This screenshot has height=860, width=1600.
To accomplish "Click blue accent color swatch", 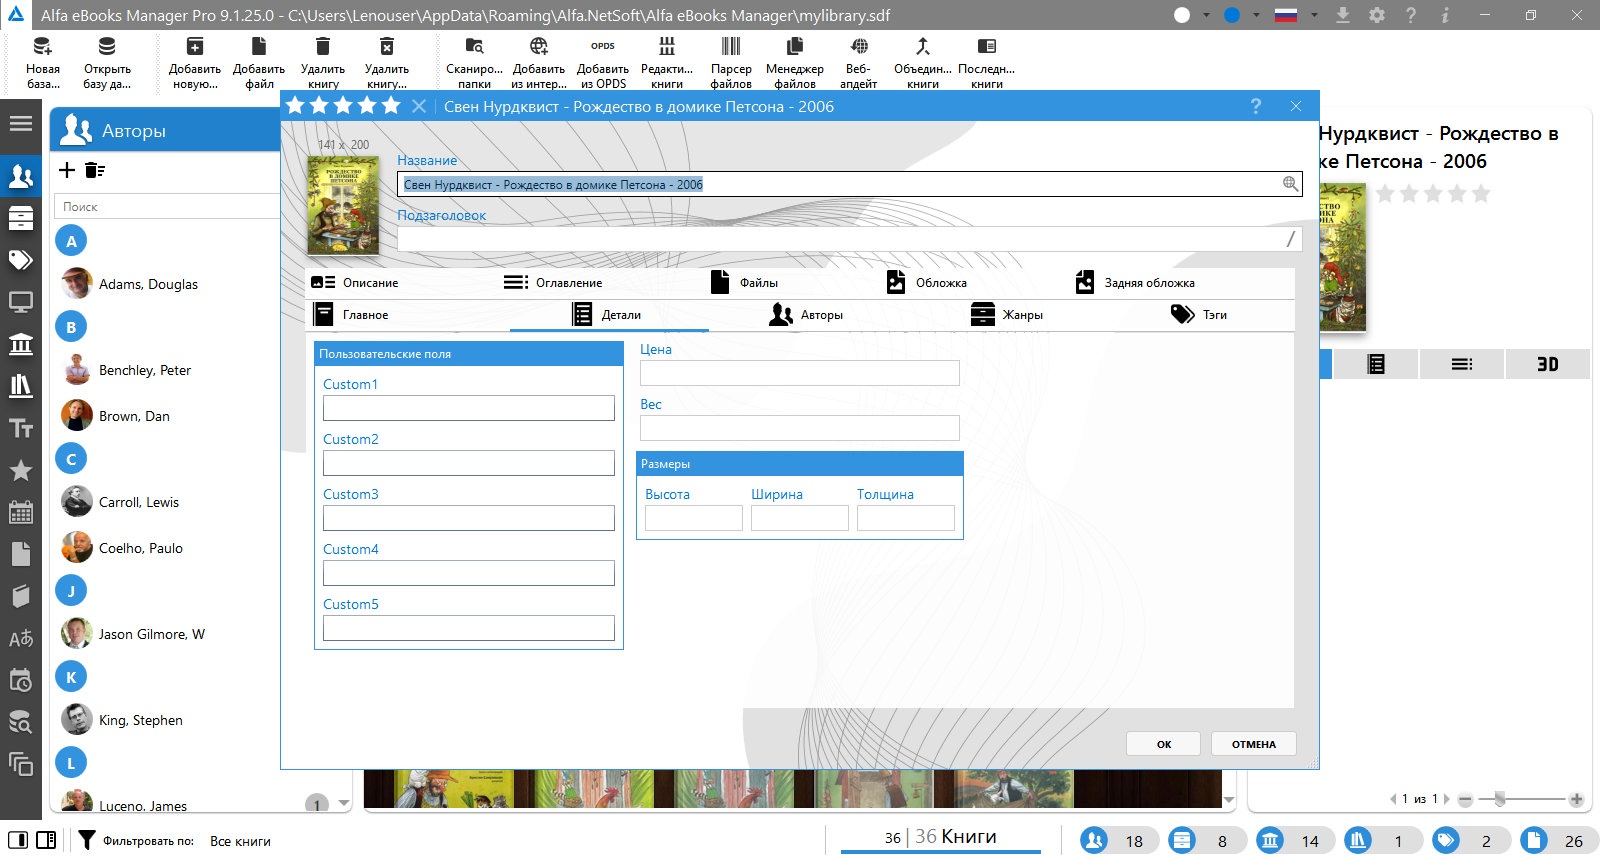I will pos(1232,15).
